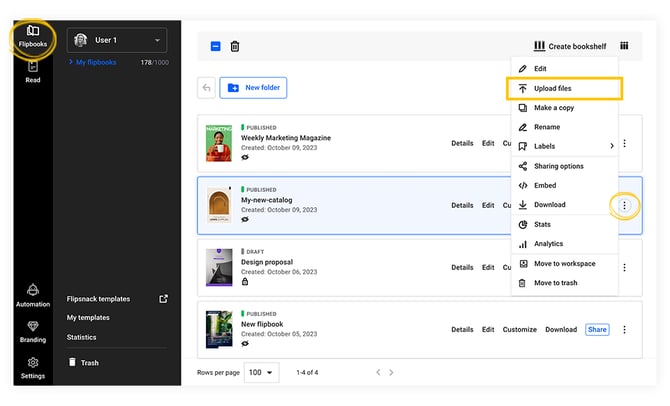Image resolution: width=670 pixels, height=406 pixels.
Task: Open Flipsnack templates link
Action: [98, 299]
